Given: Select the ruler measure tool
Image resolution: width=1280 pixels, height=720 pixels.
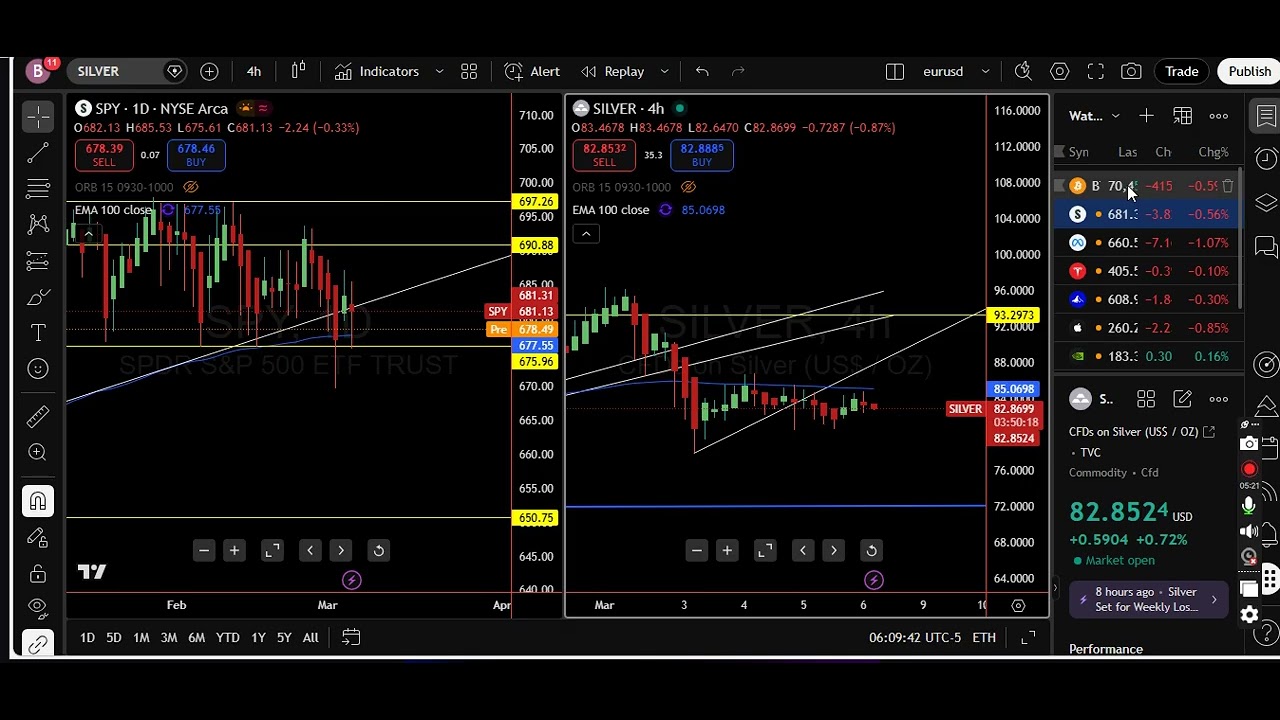Looking at the screenshot, I should pyautogui.click(x=38, y=416).
